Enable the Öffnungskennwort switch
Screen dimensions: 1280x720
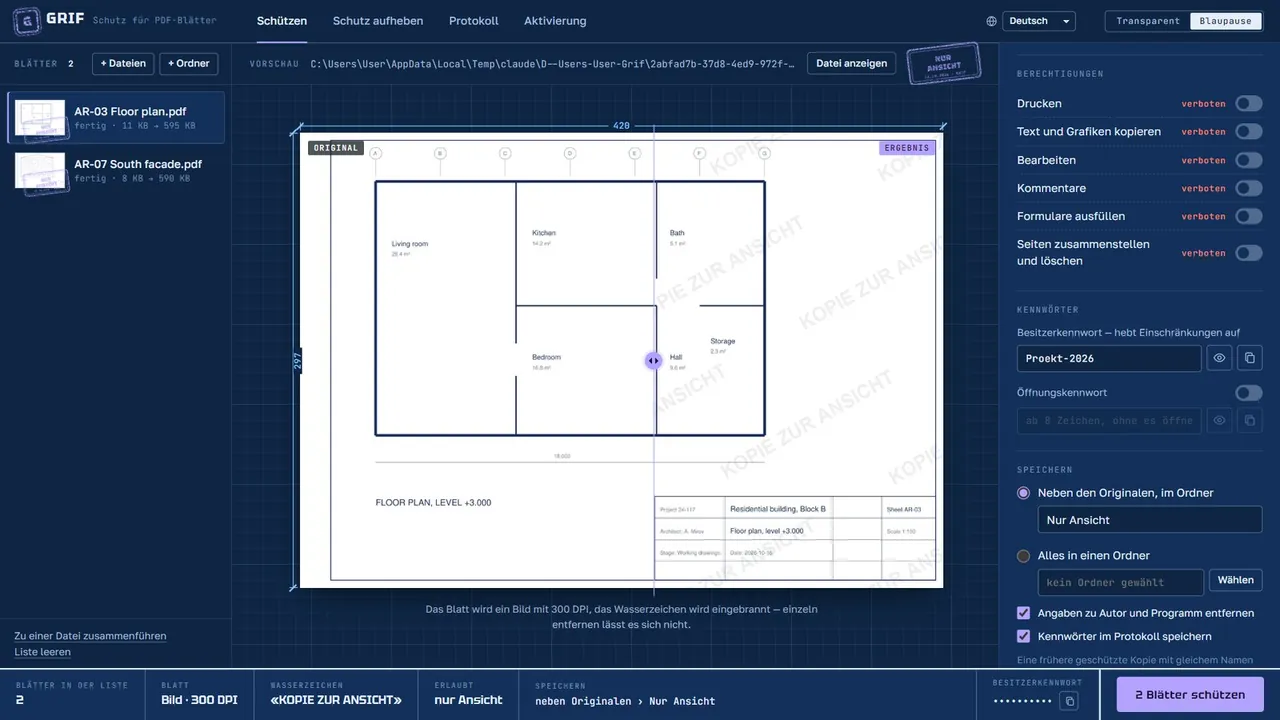(x=1249, y=393)
